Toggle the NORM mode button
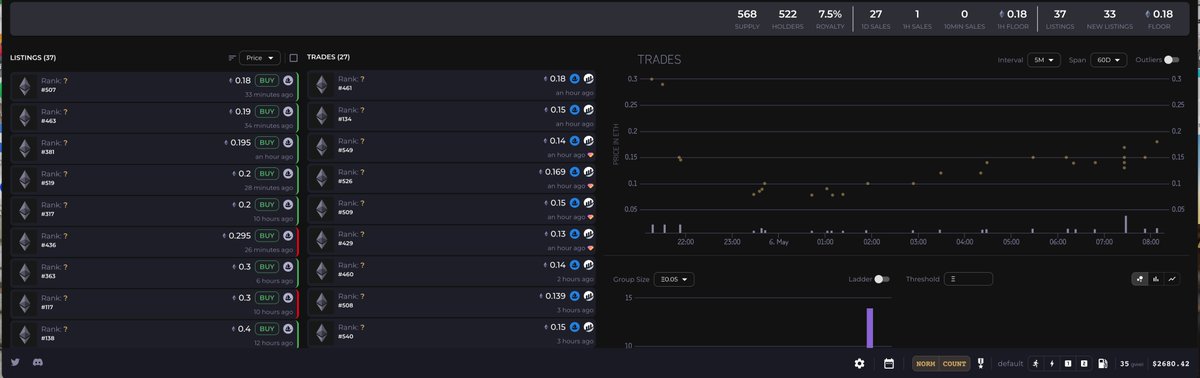 click(x=926, y=363)
